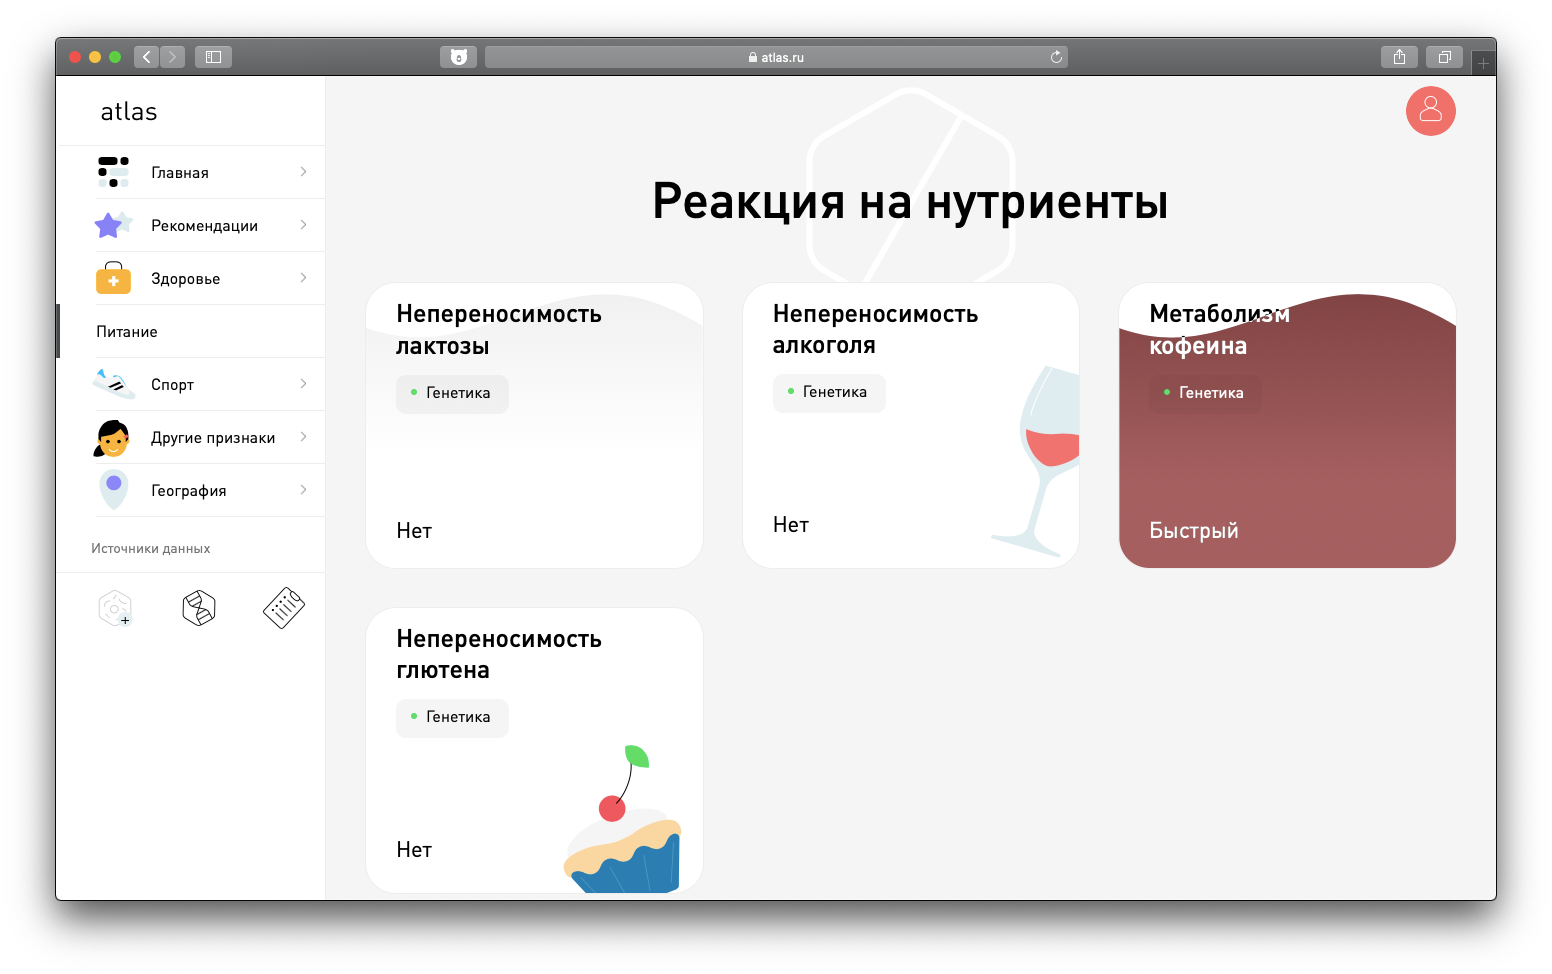Expand the Рекомендации chevron arrow
Image resolution: width=1552 pixels, height=974 pixels.
point(303,225)
